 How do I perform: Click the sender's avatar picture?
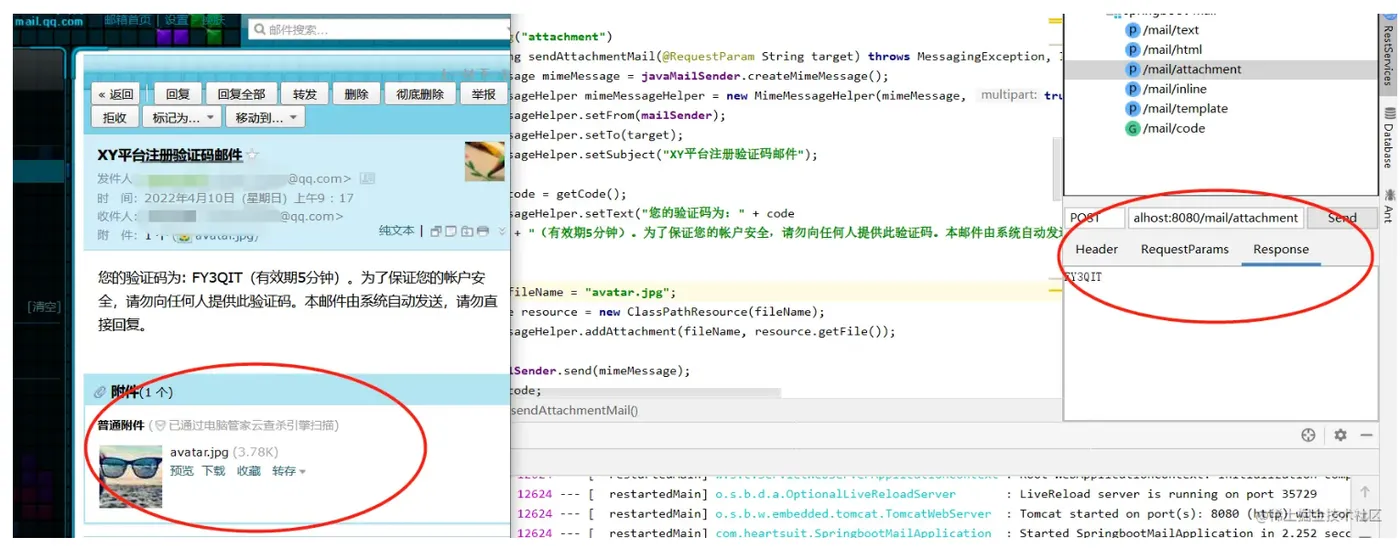tap(484, 161)
